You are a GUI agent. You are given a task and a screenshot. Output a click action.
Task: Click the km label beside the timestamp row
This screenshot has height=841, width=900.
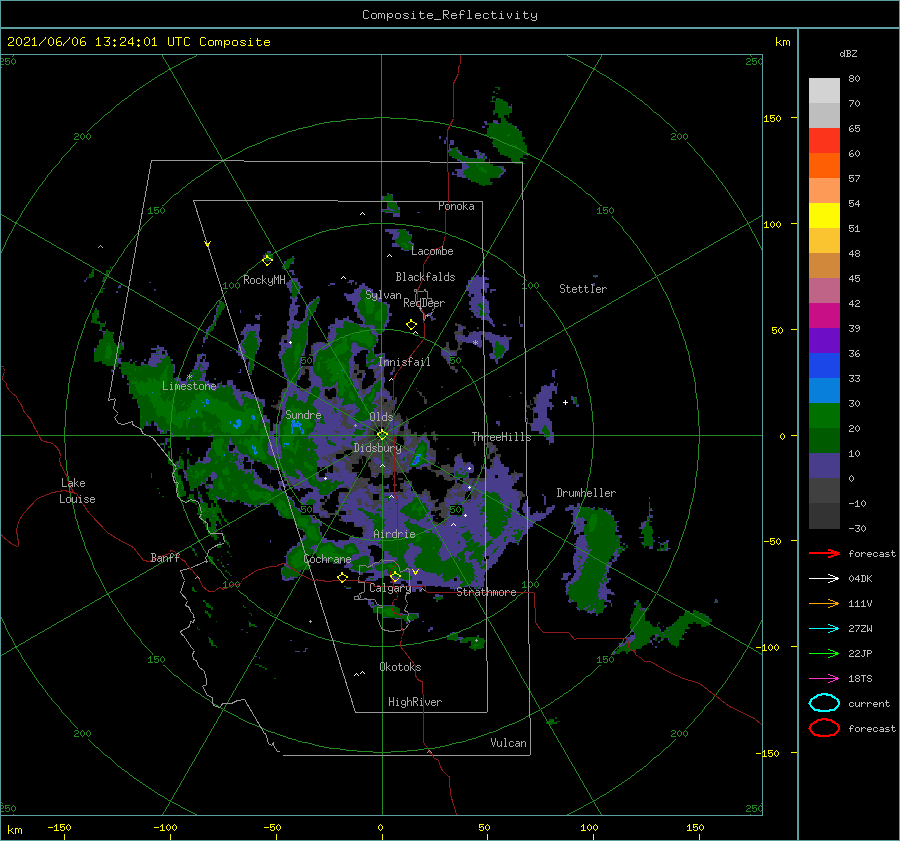point(782,42)
